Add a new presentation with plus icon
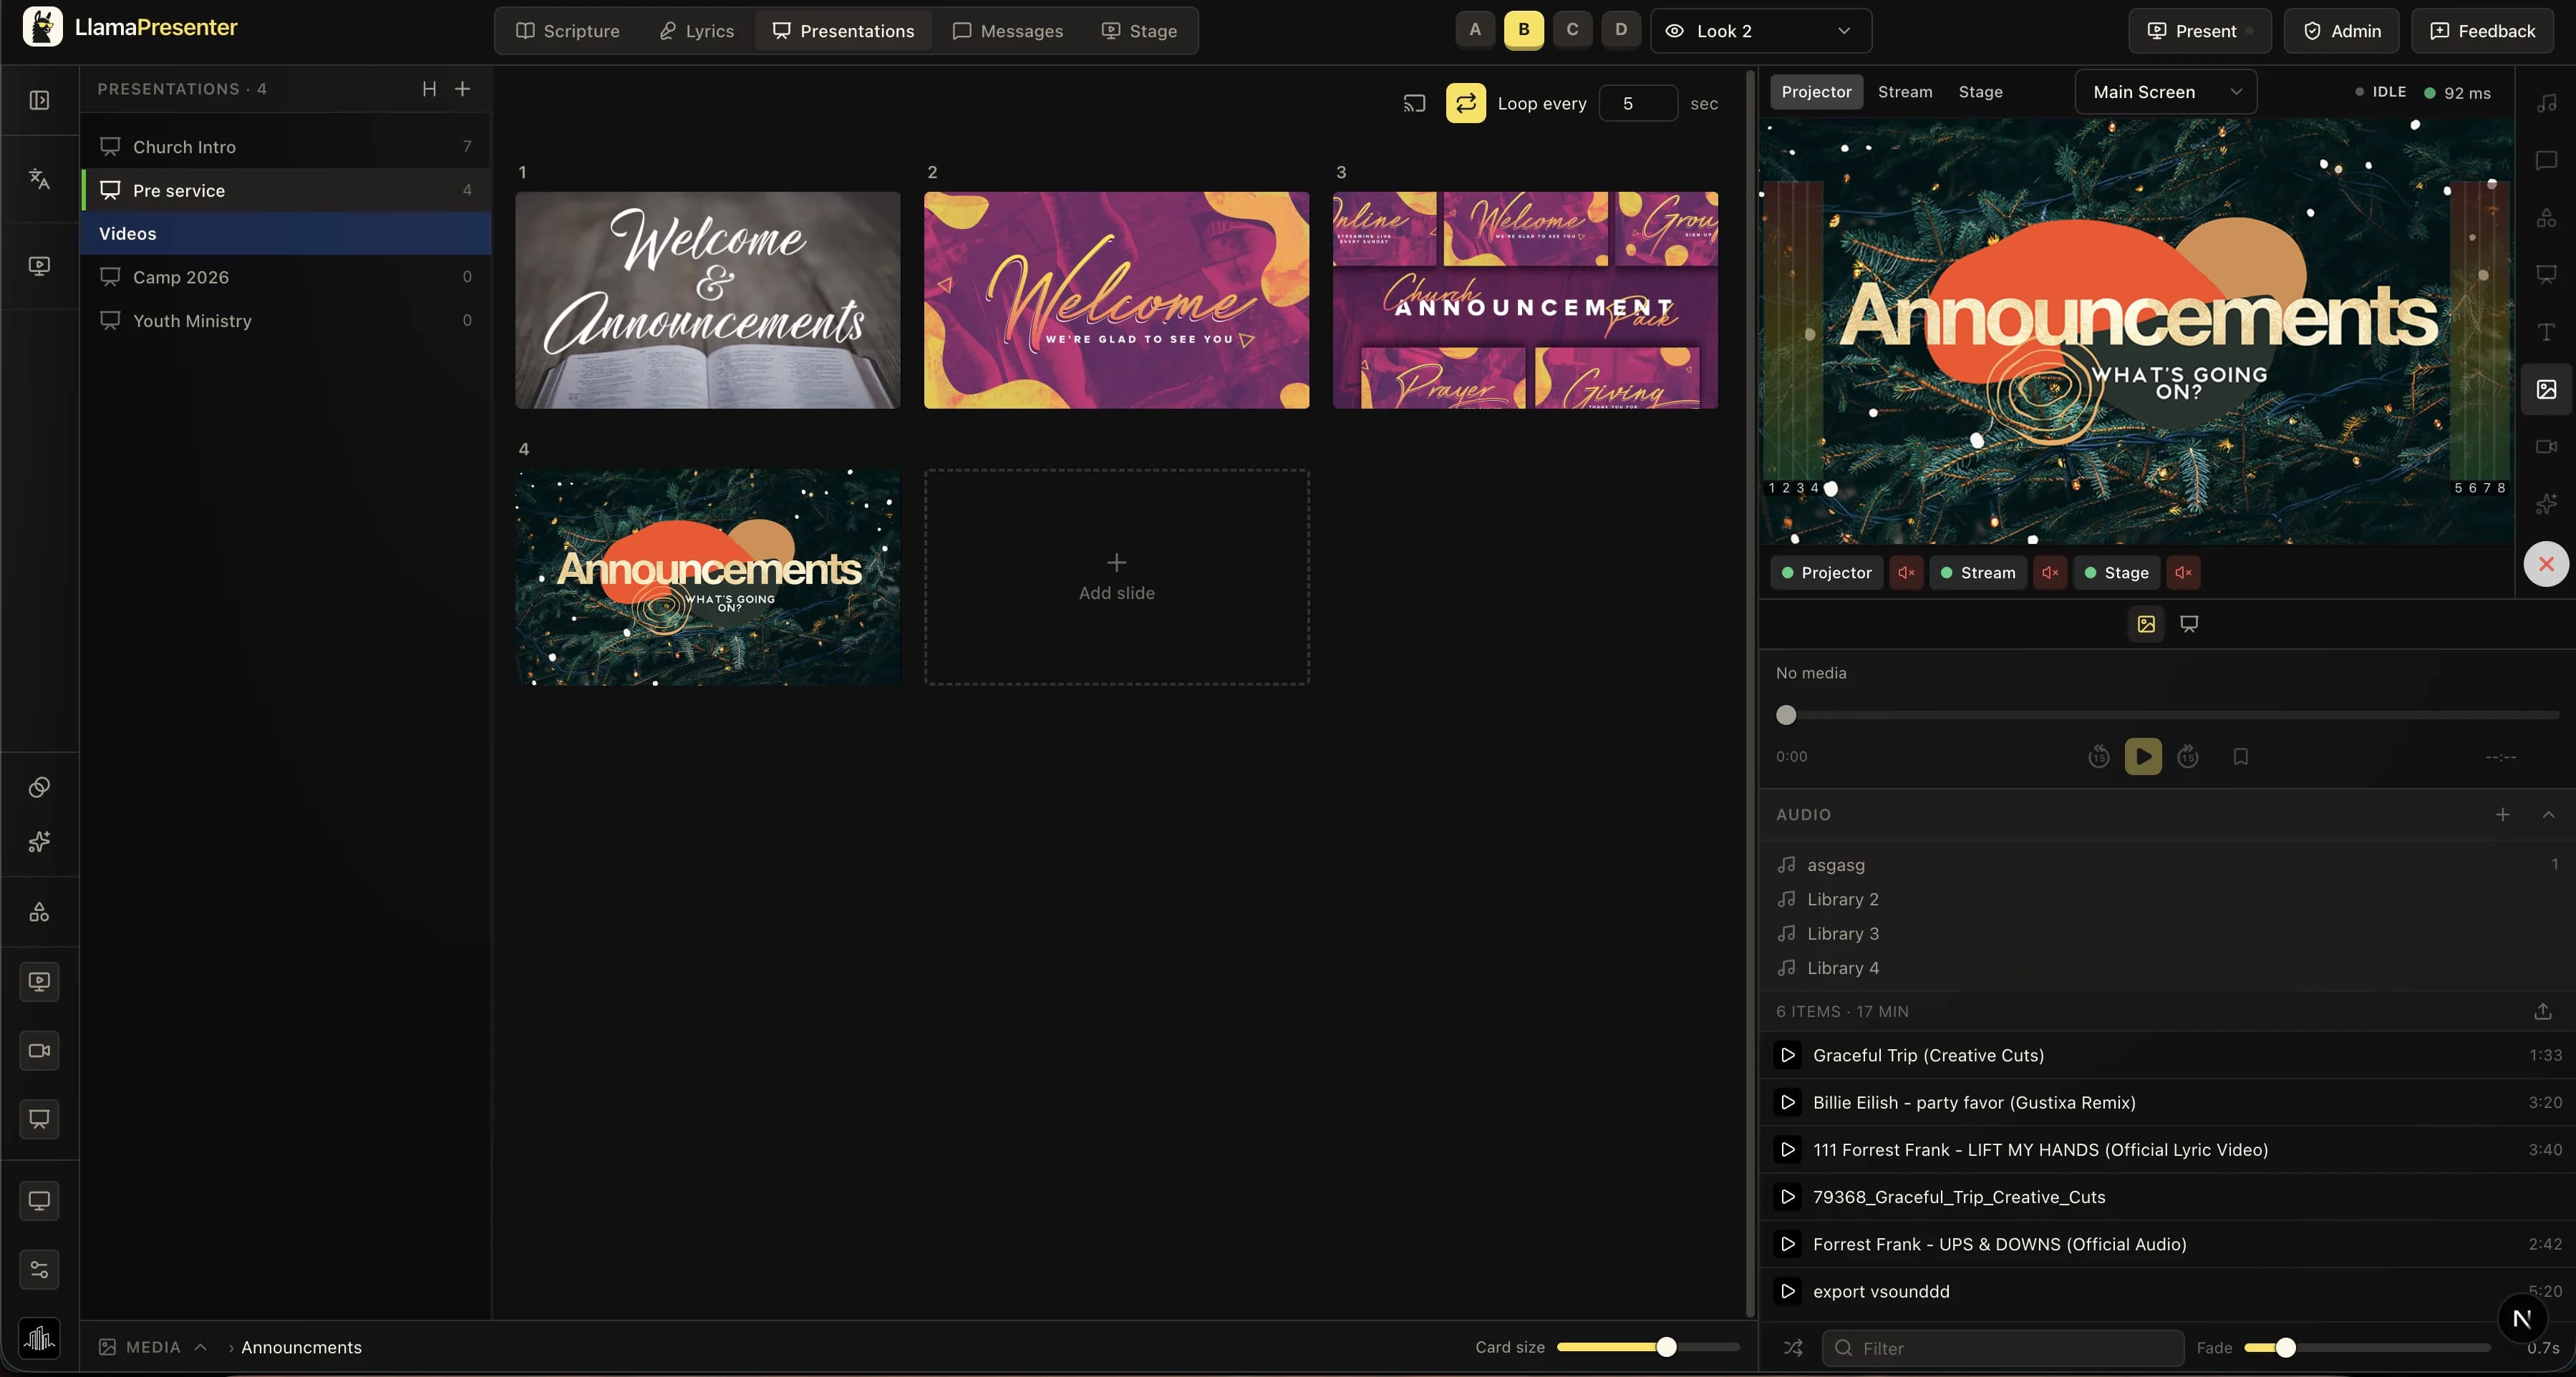Image resolution: width=2576 pixels, height=1377 pixels. (x=463, y=89)
